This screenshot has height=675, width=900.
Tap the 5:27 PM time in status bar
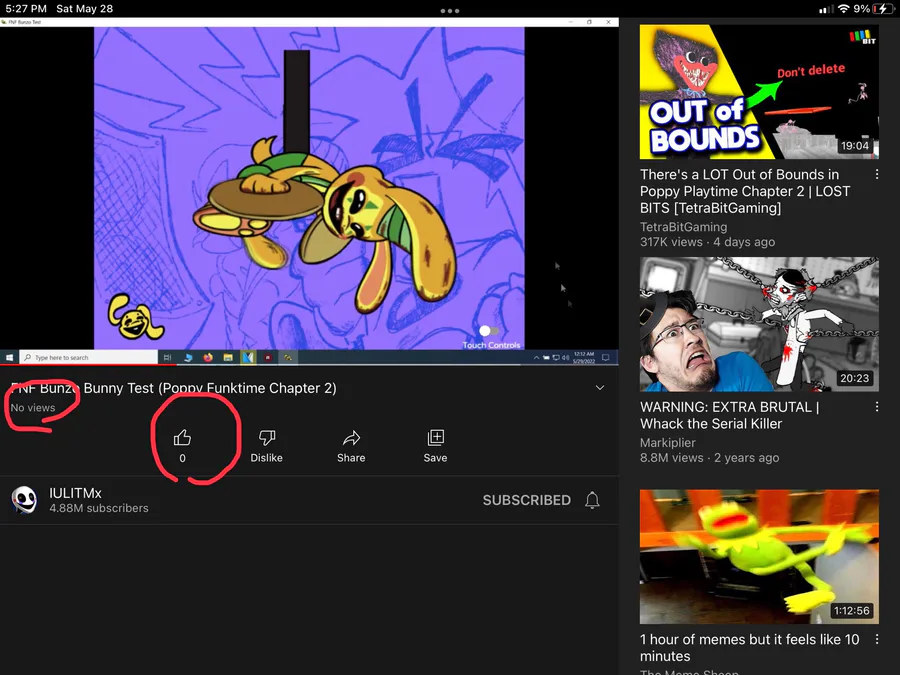coord(26,9)
